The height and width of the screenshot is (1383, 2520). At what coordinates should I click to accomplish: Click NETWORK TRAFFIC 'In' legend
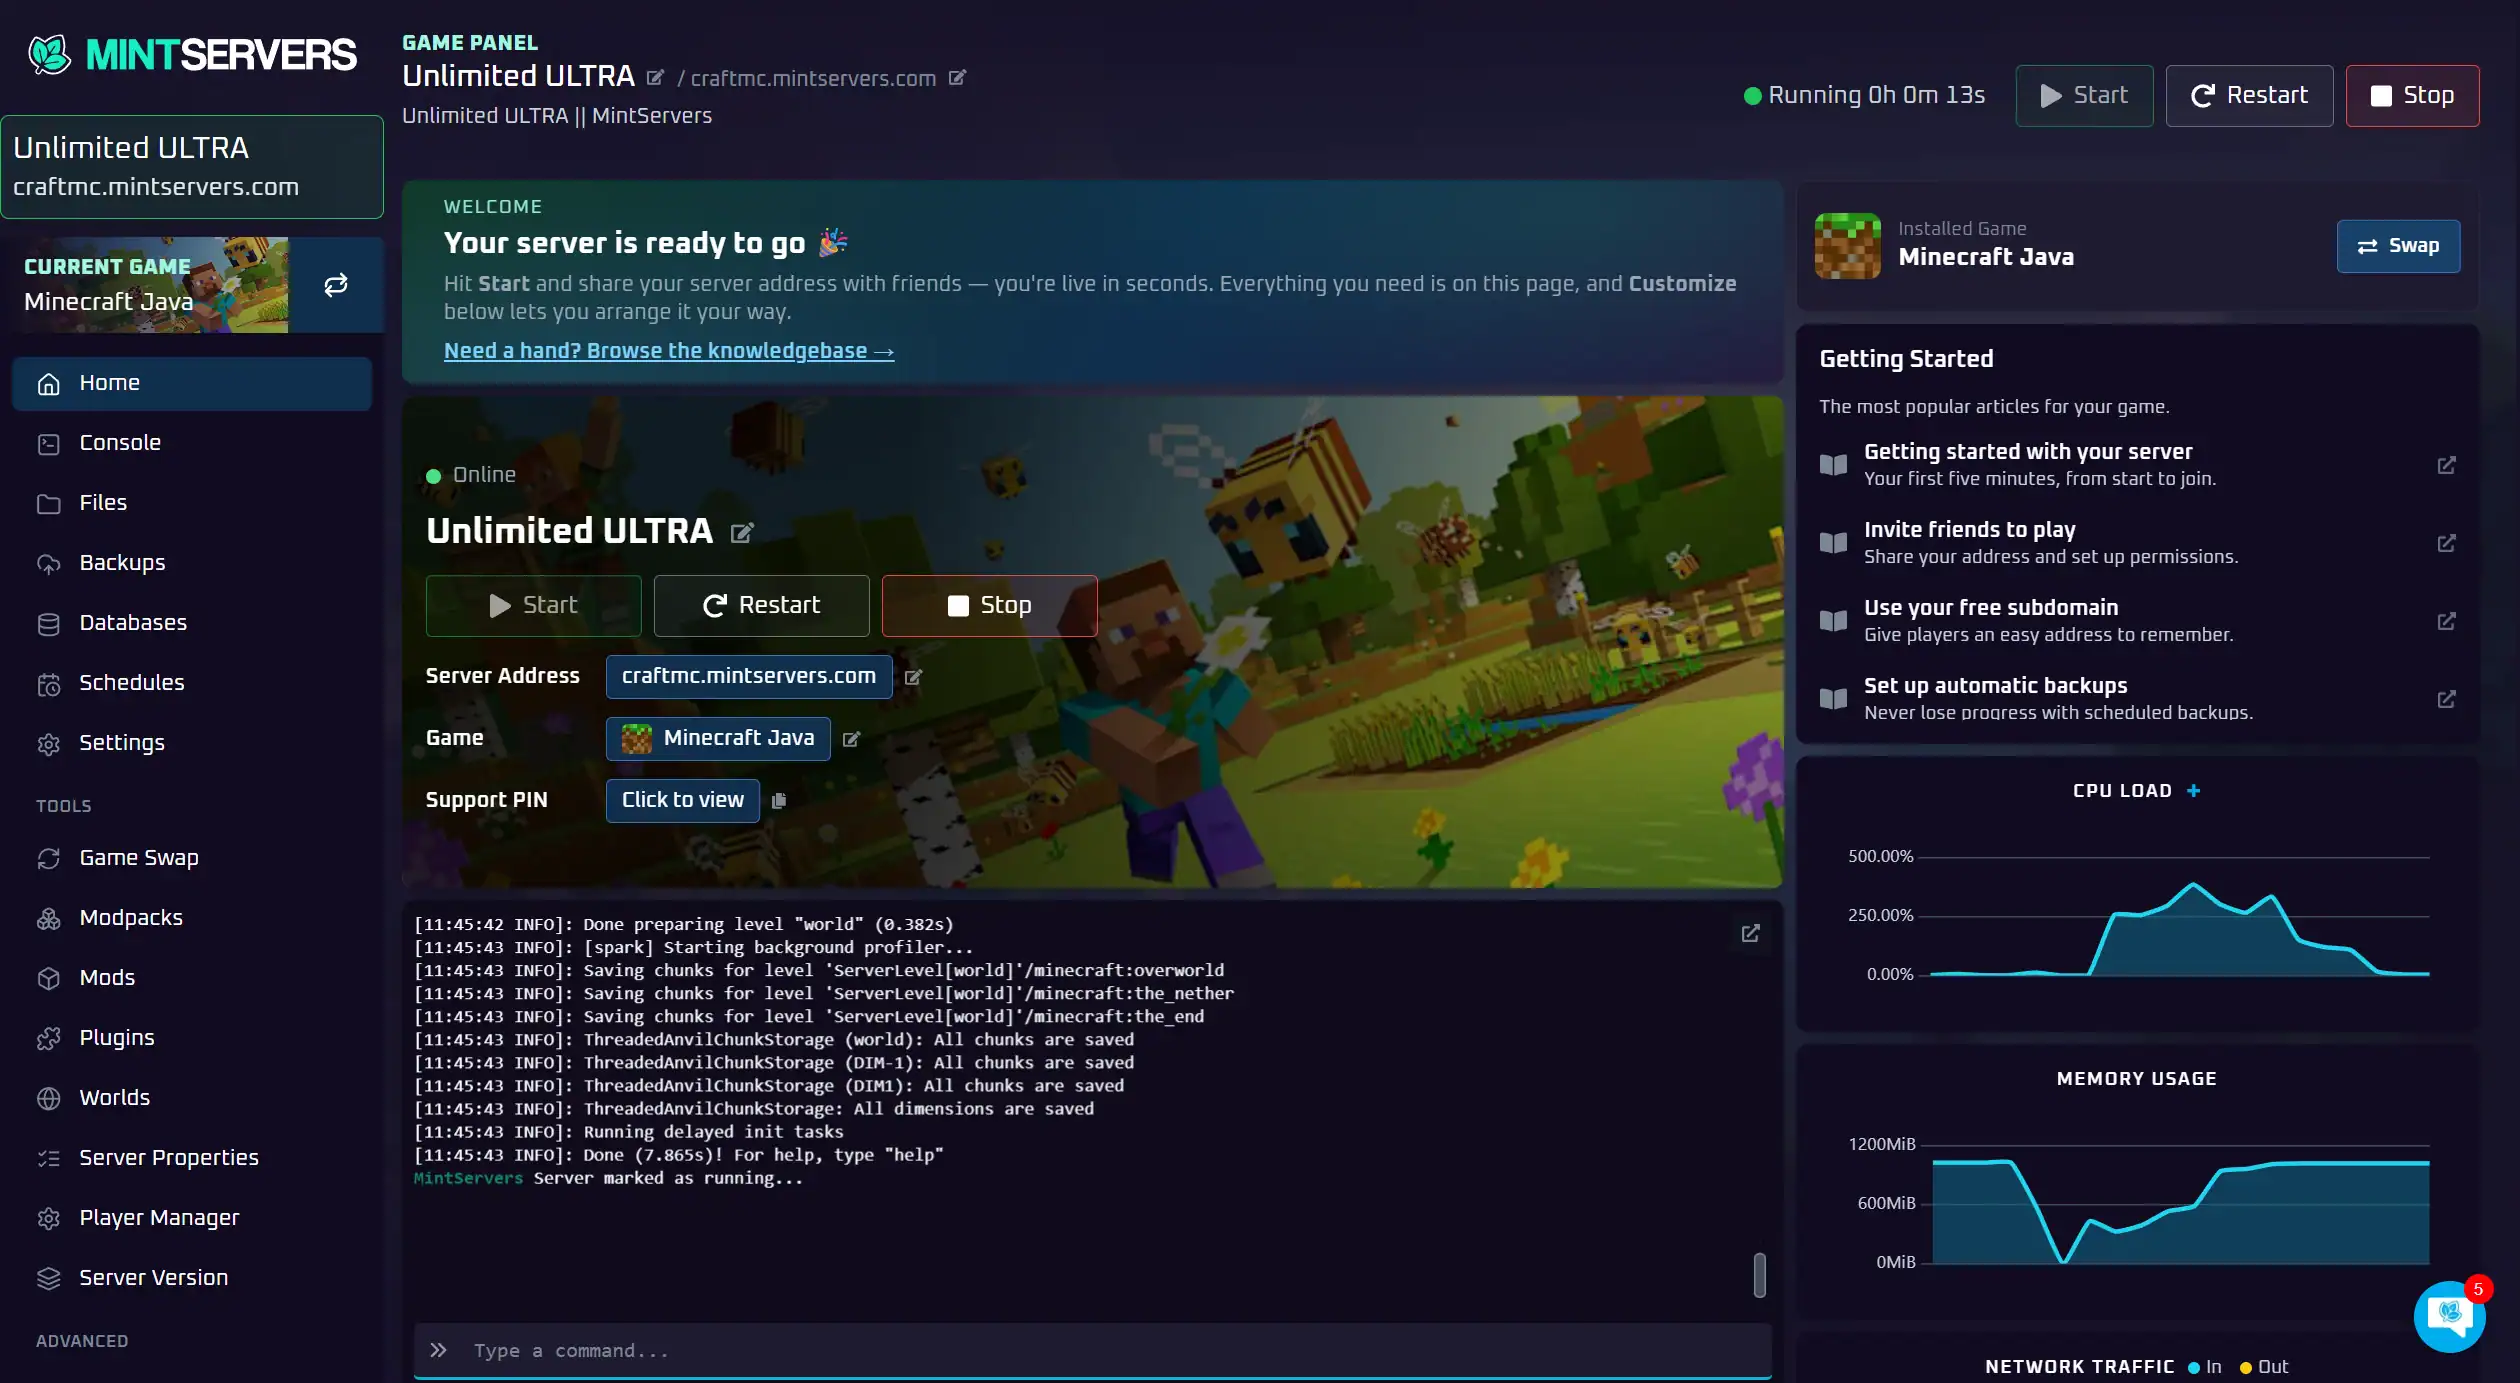point(2204,1367)
